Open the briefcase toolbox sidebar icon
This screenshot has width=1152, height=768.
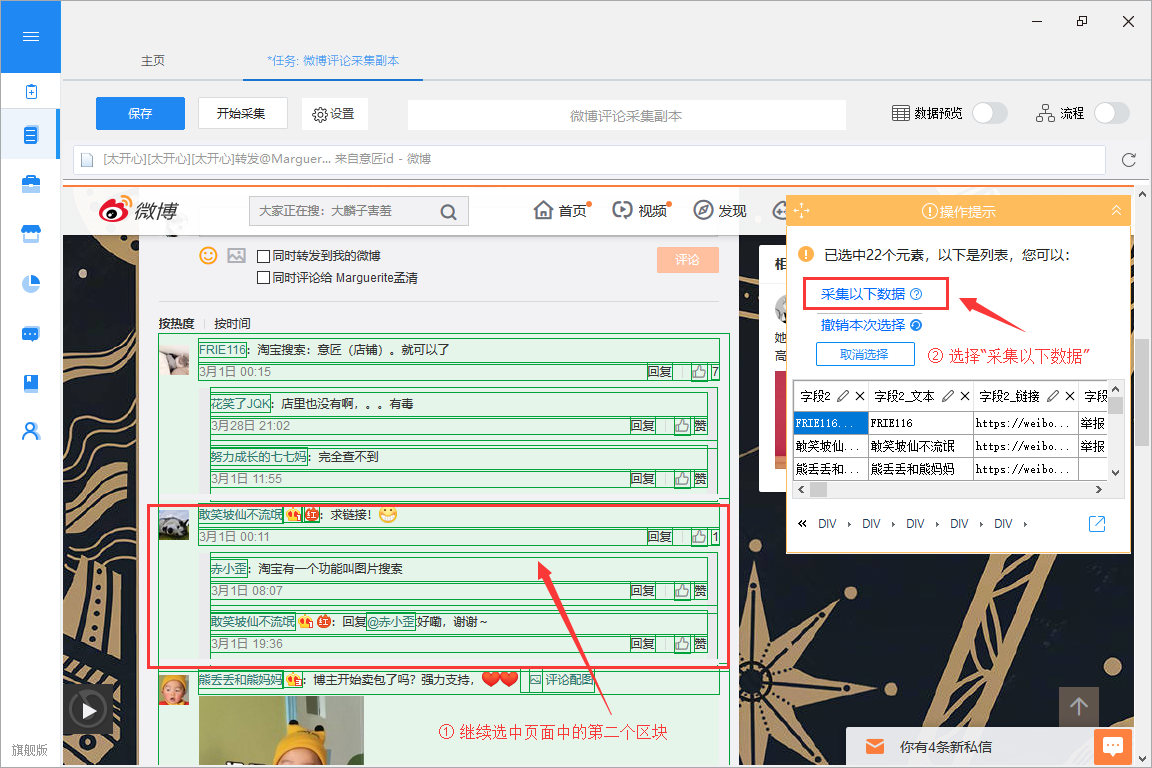click(x=31, y=184)
